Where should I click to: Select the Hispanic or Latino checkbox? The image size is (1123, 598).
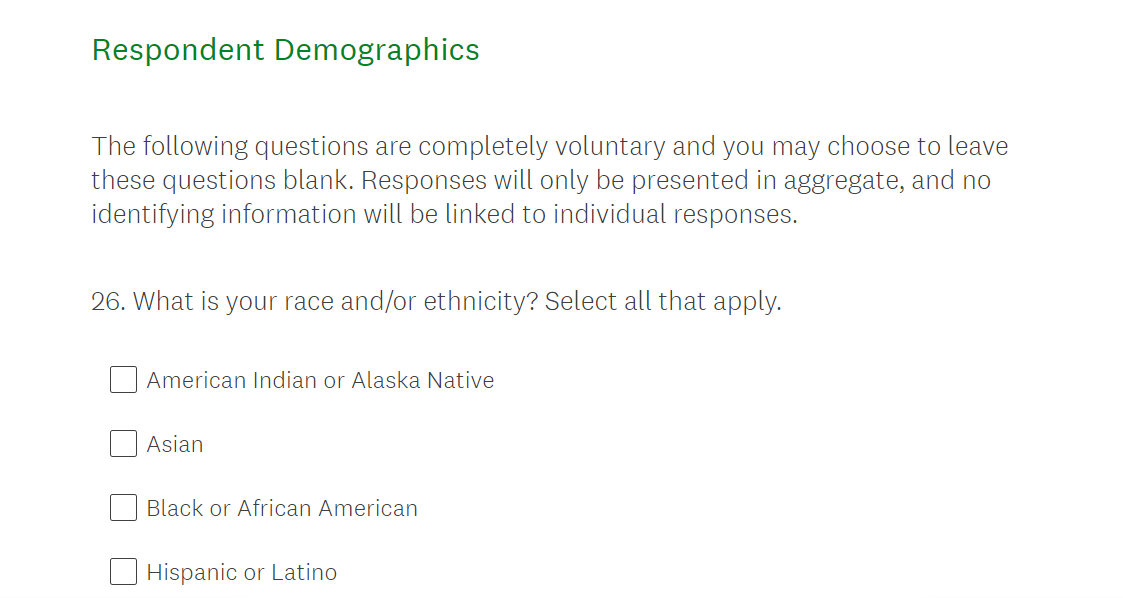point(123,572)
